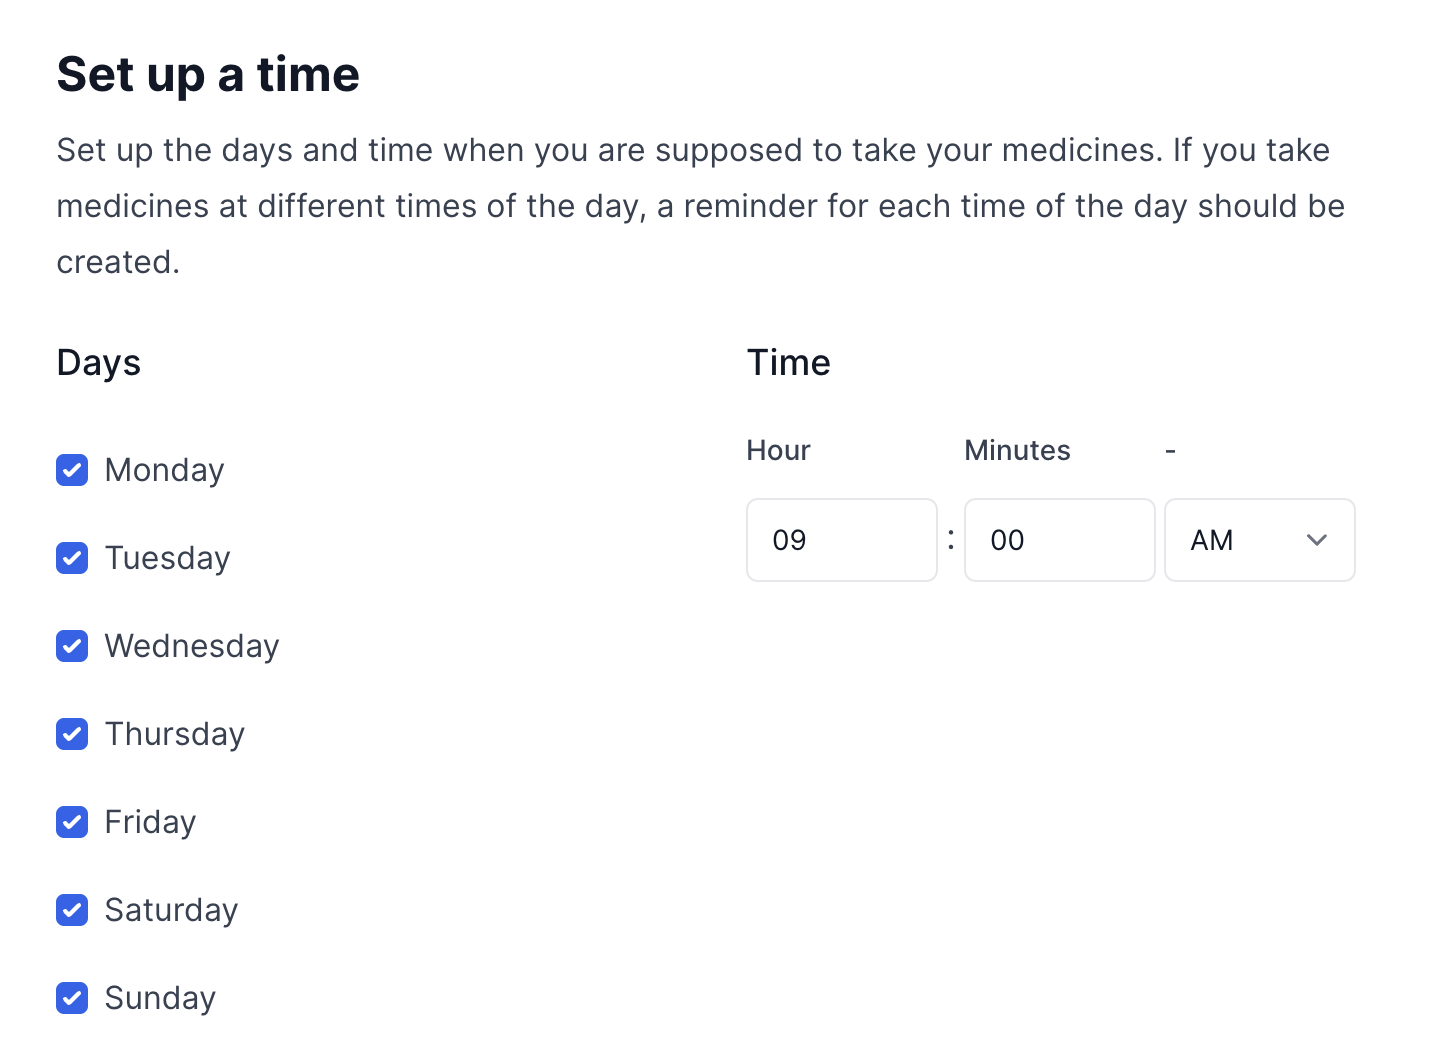Click the Minutes field label

click(x=1017, y=450)
